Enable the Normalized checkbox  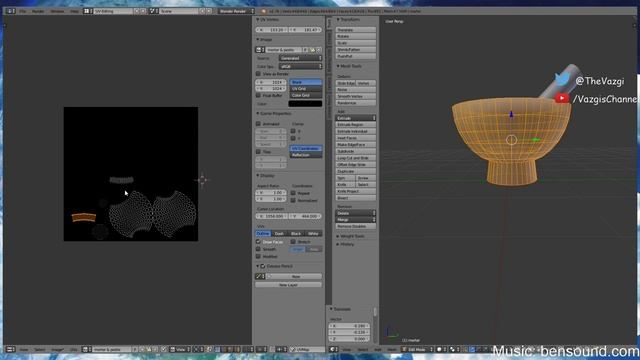click(x=293, y=200)
